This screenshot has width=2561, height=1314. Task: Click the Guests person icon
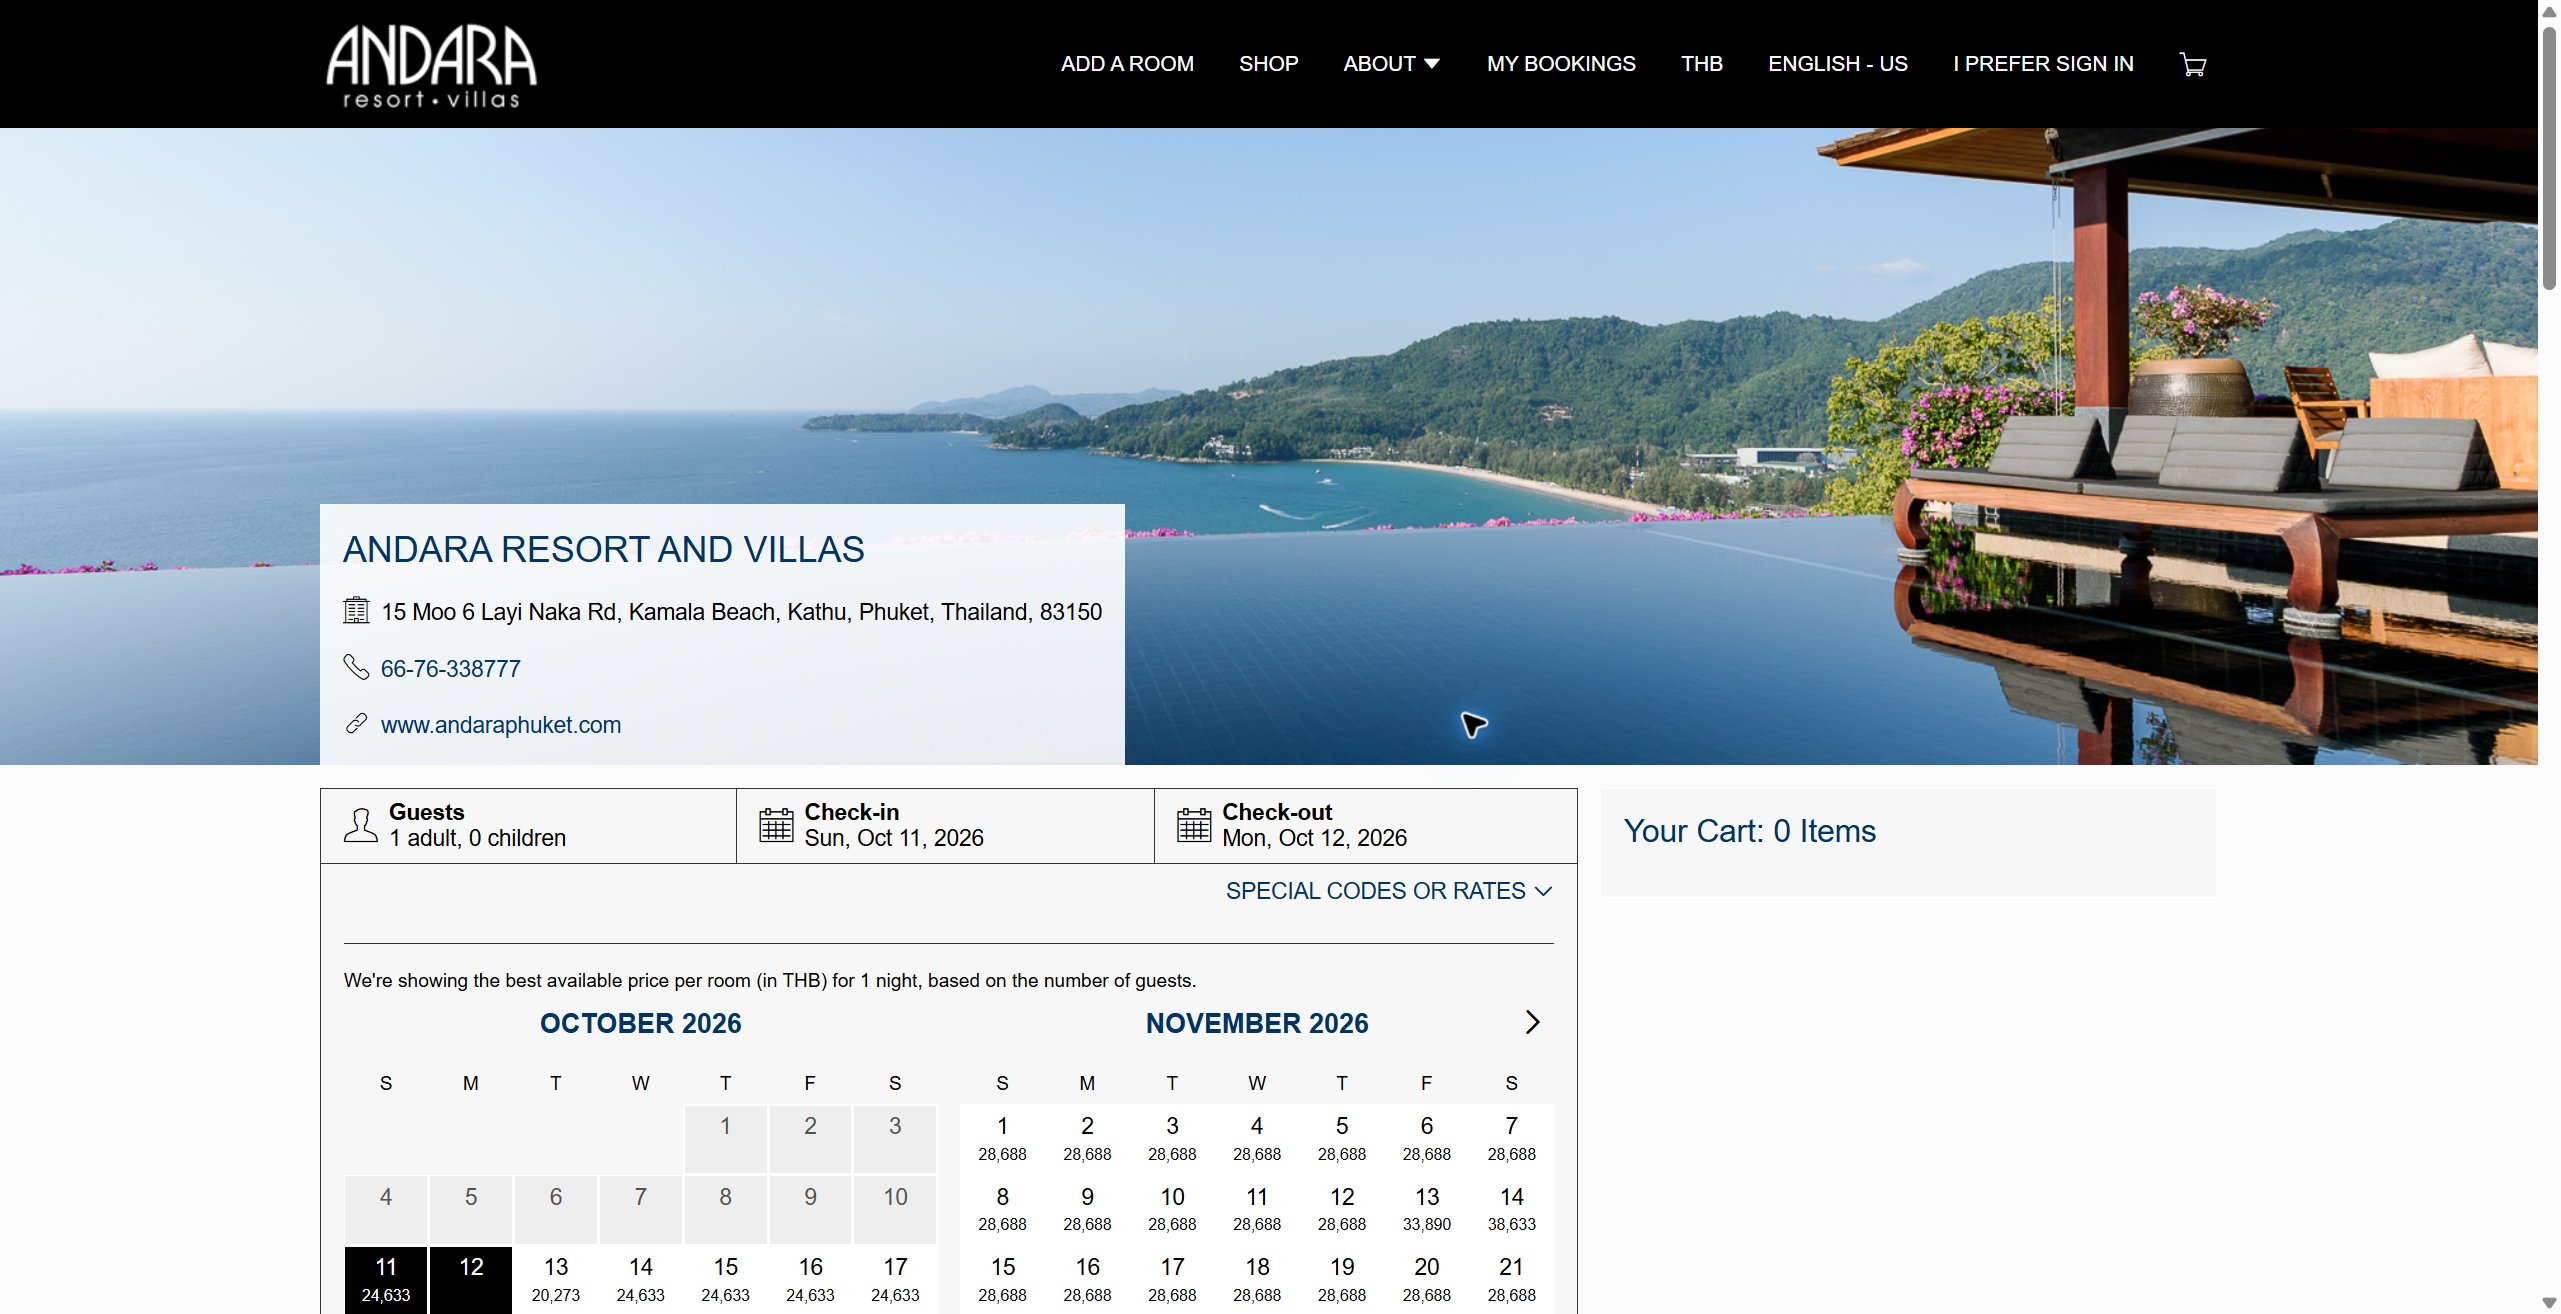point(361,825)
